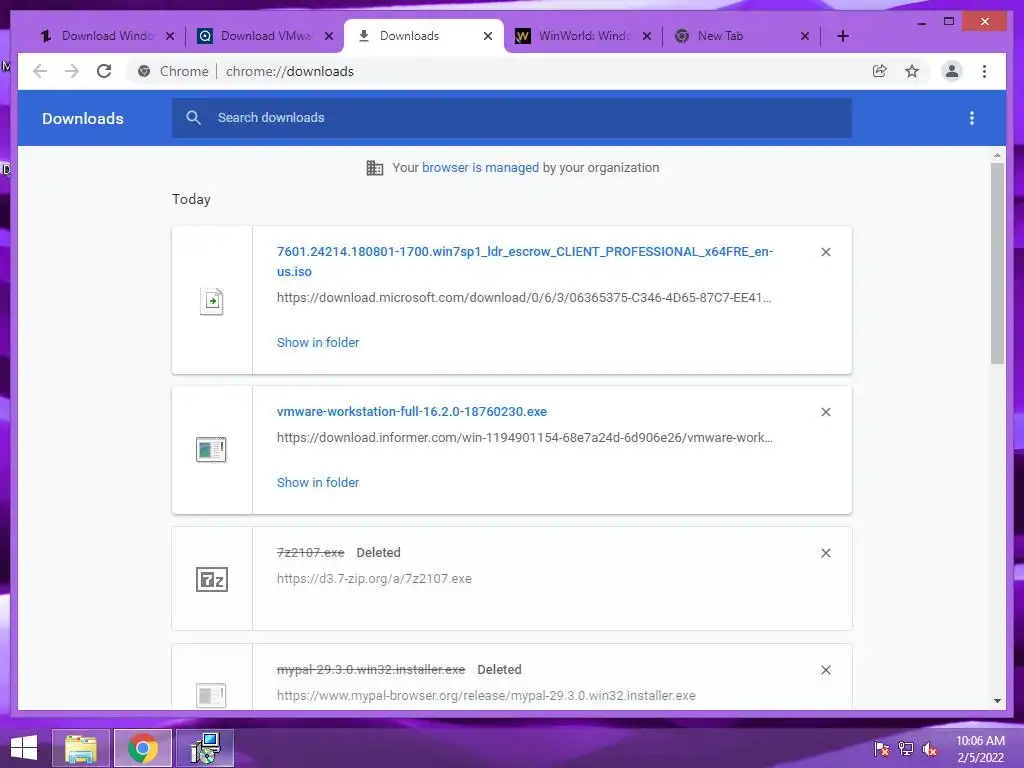Open the Chrome three-dot menu
This screenshot has height=768, width=1024.
tap(984, 71)
